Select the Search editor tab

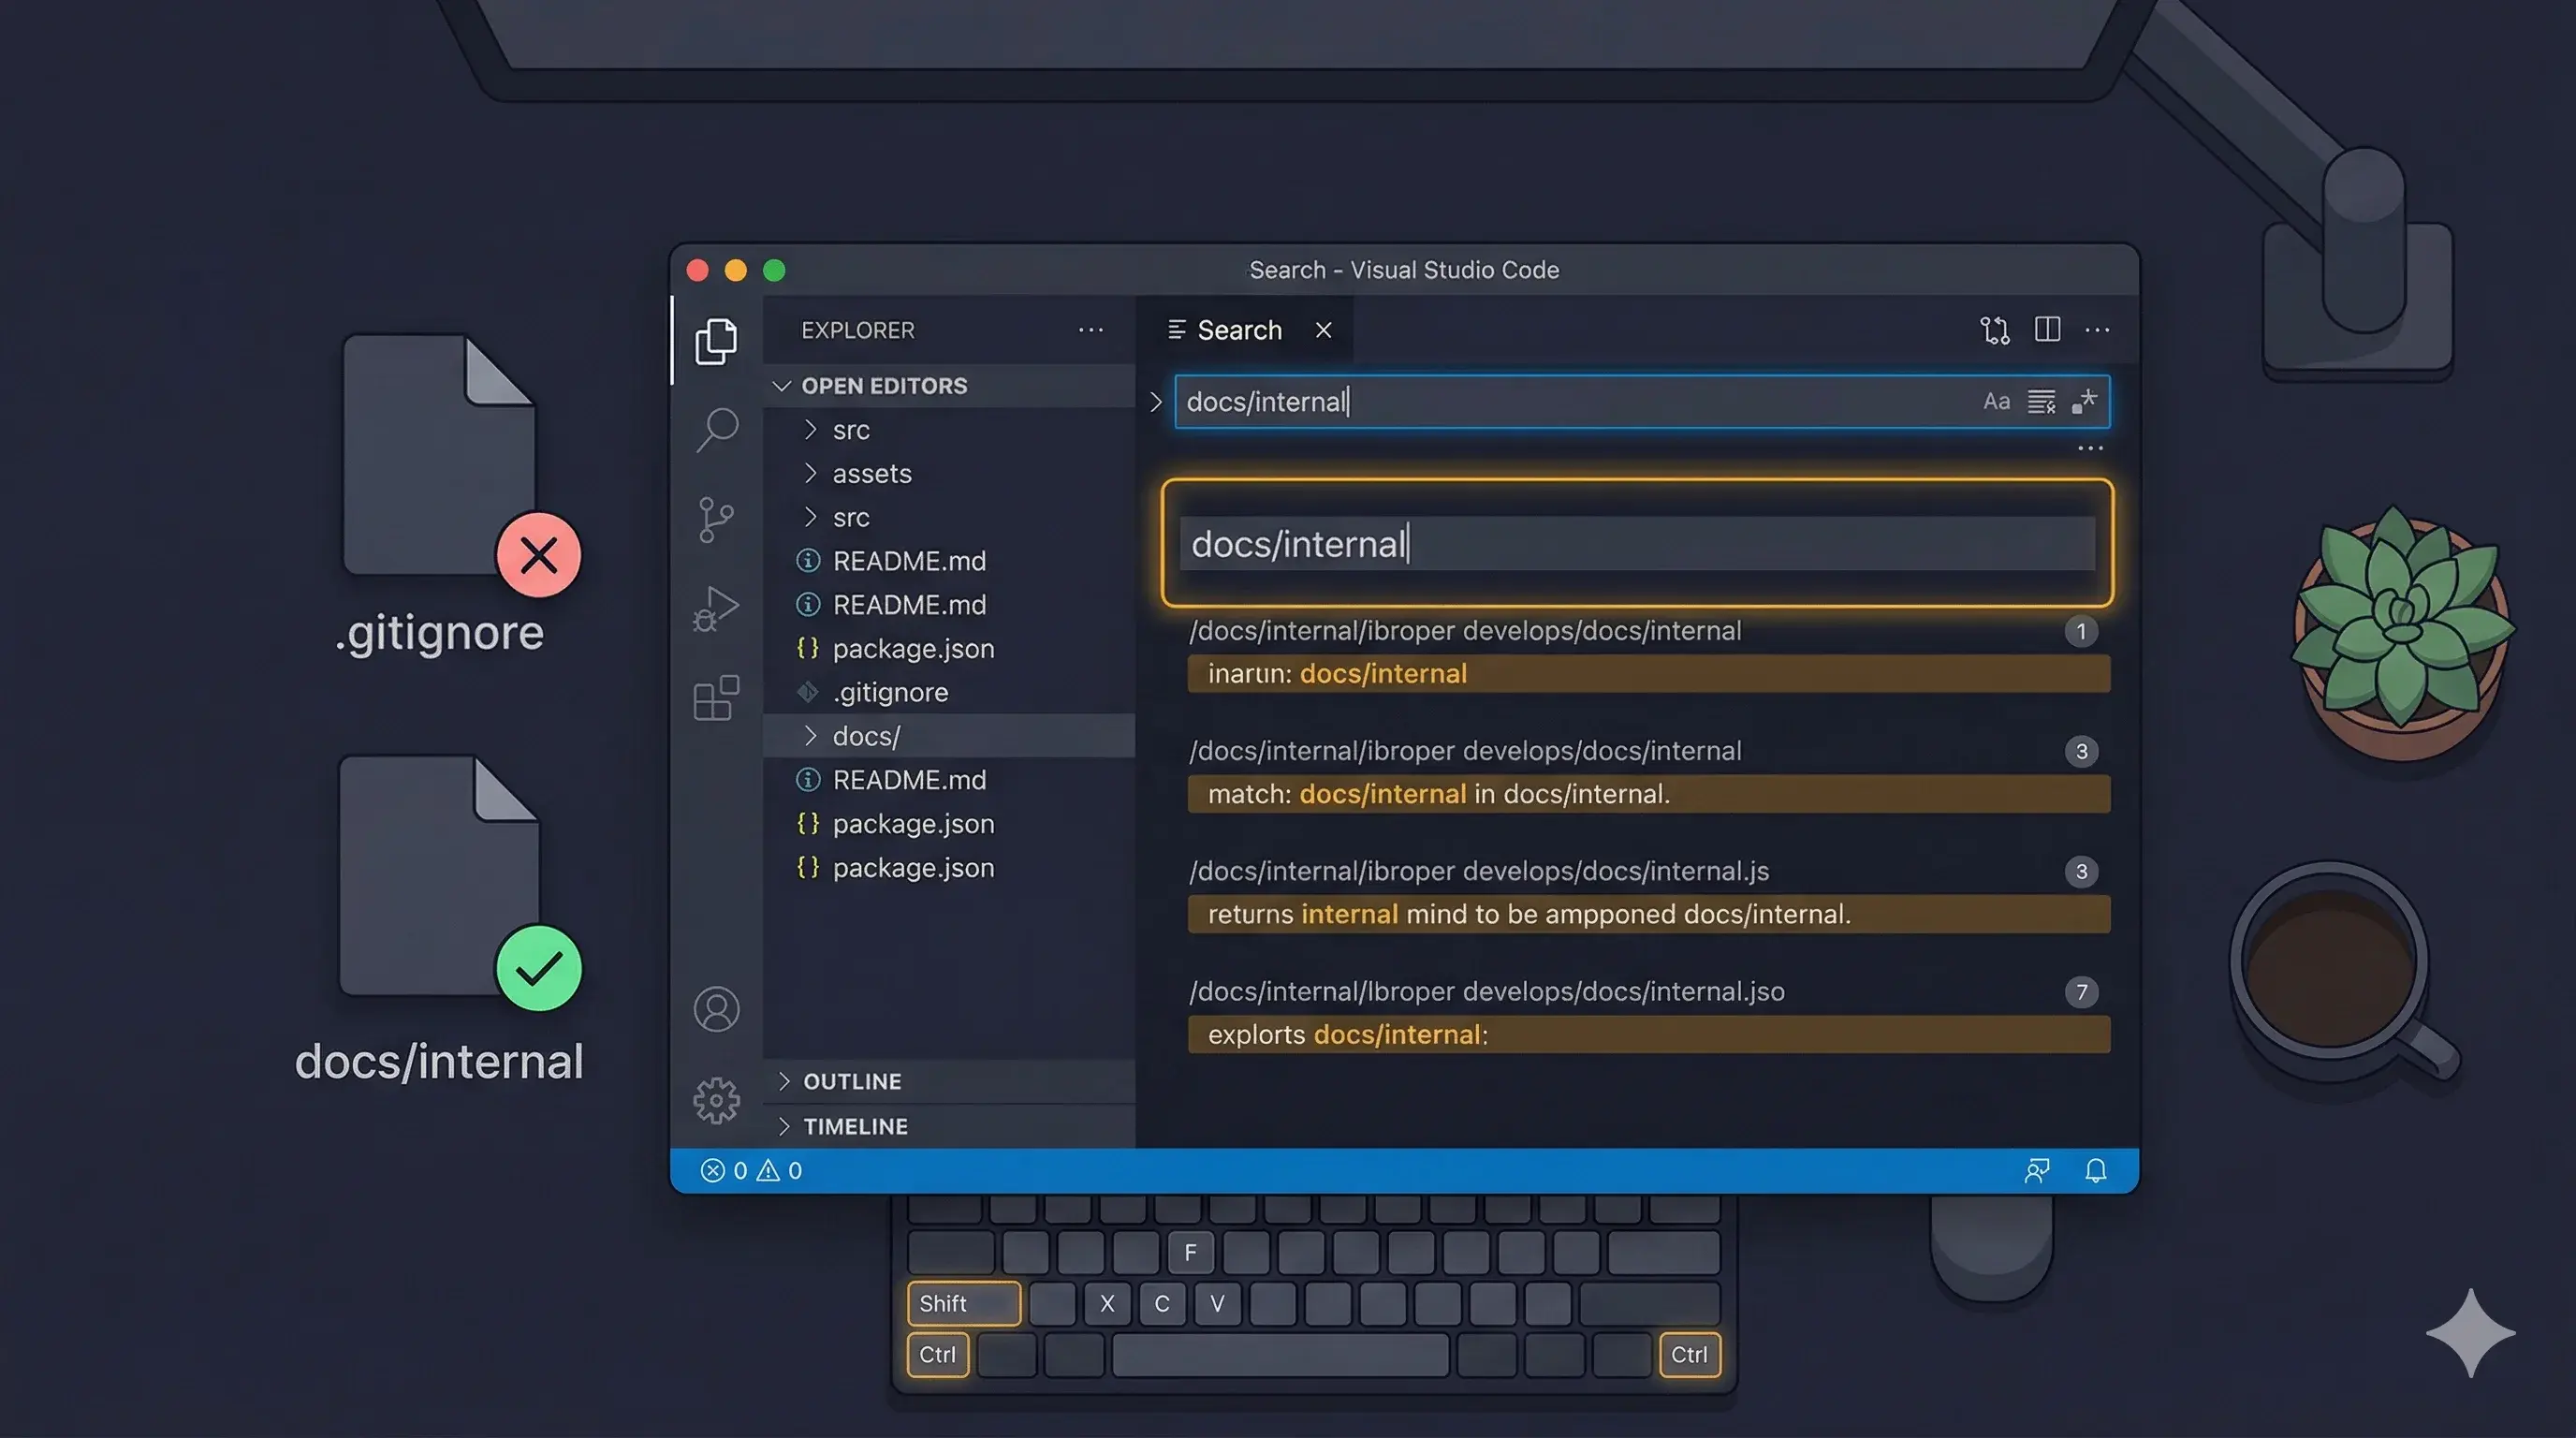[1238, 330]
